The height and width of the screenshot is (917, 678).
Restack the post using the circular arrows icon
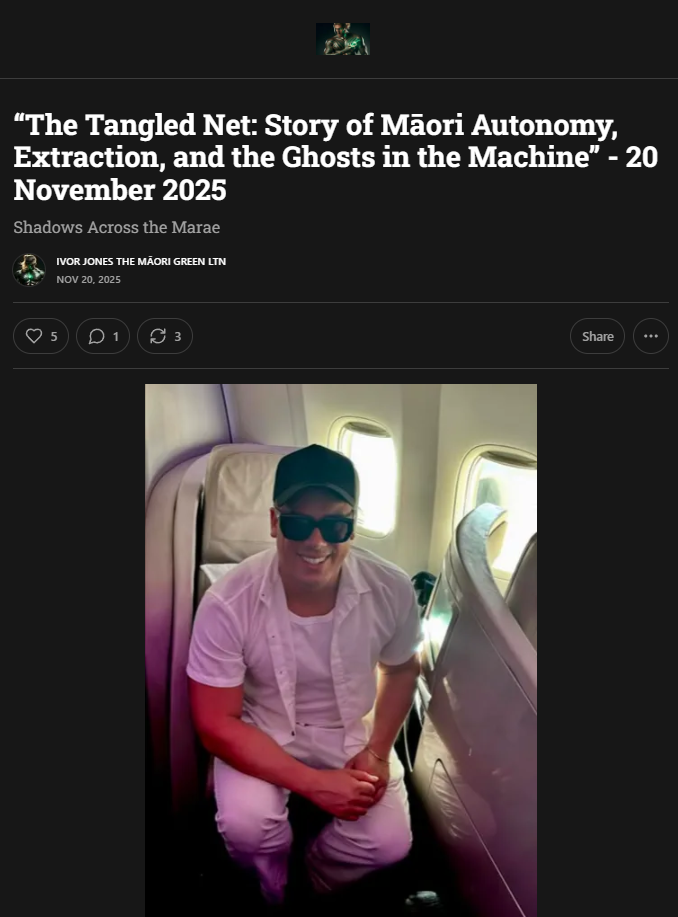157,336
